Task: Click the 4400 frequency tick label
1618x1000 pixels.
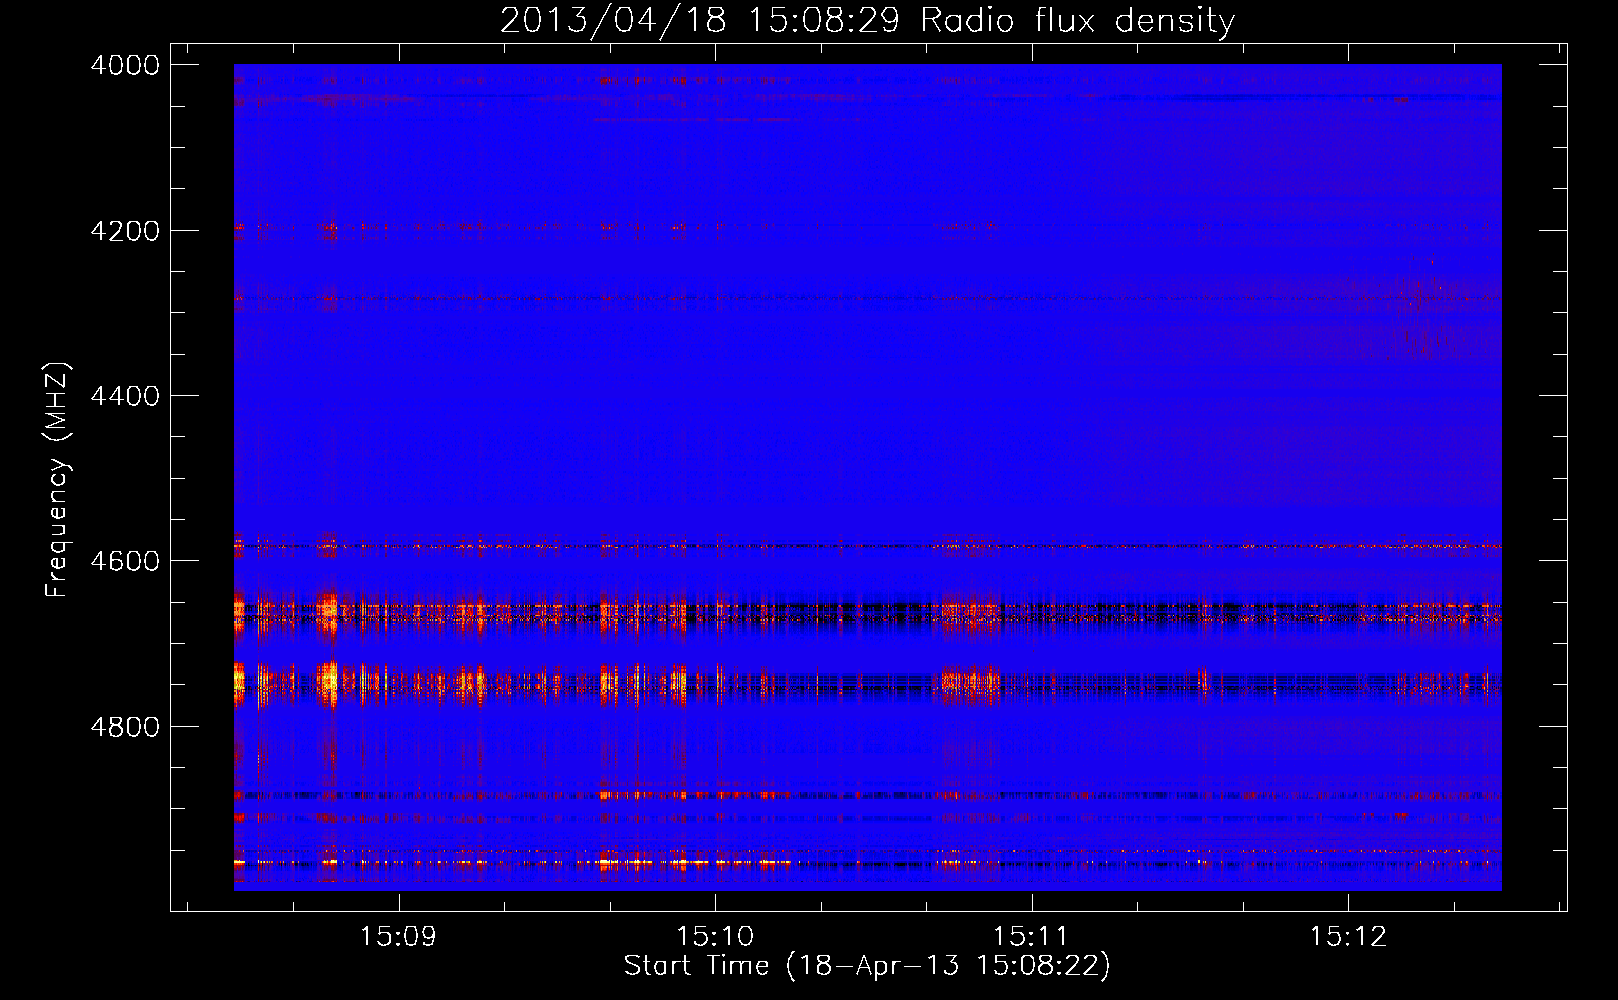Action: [x=125, y=396]
